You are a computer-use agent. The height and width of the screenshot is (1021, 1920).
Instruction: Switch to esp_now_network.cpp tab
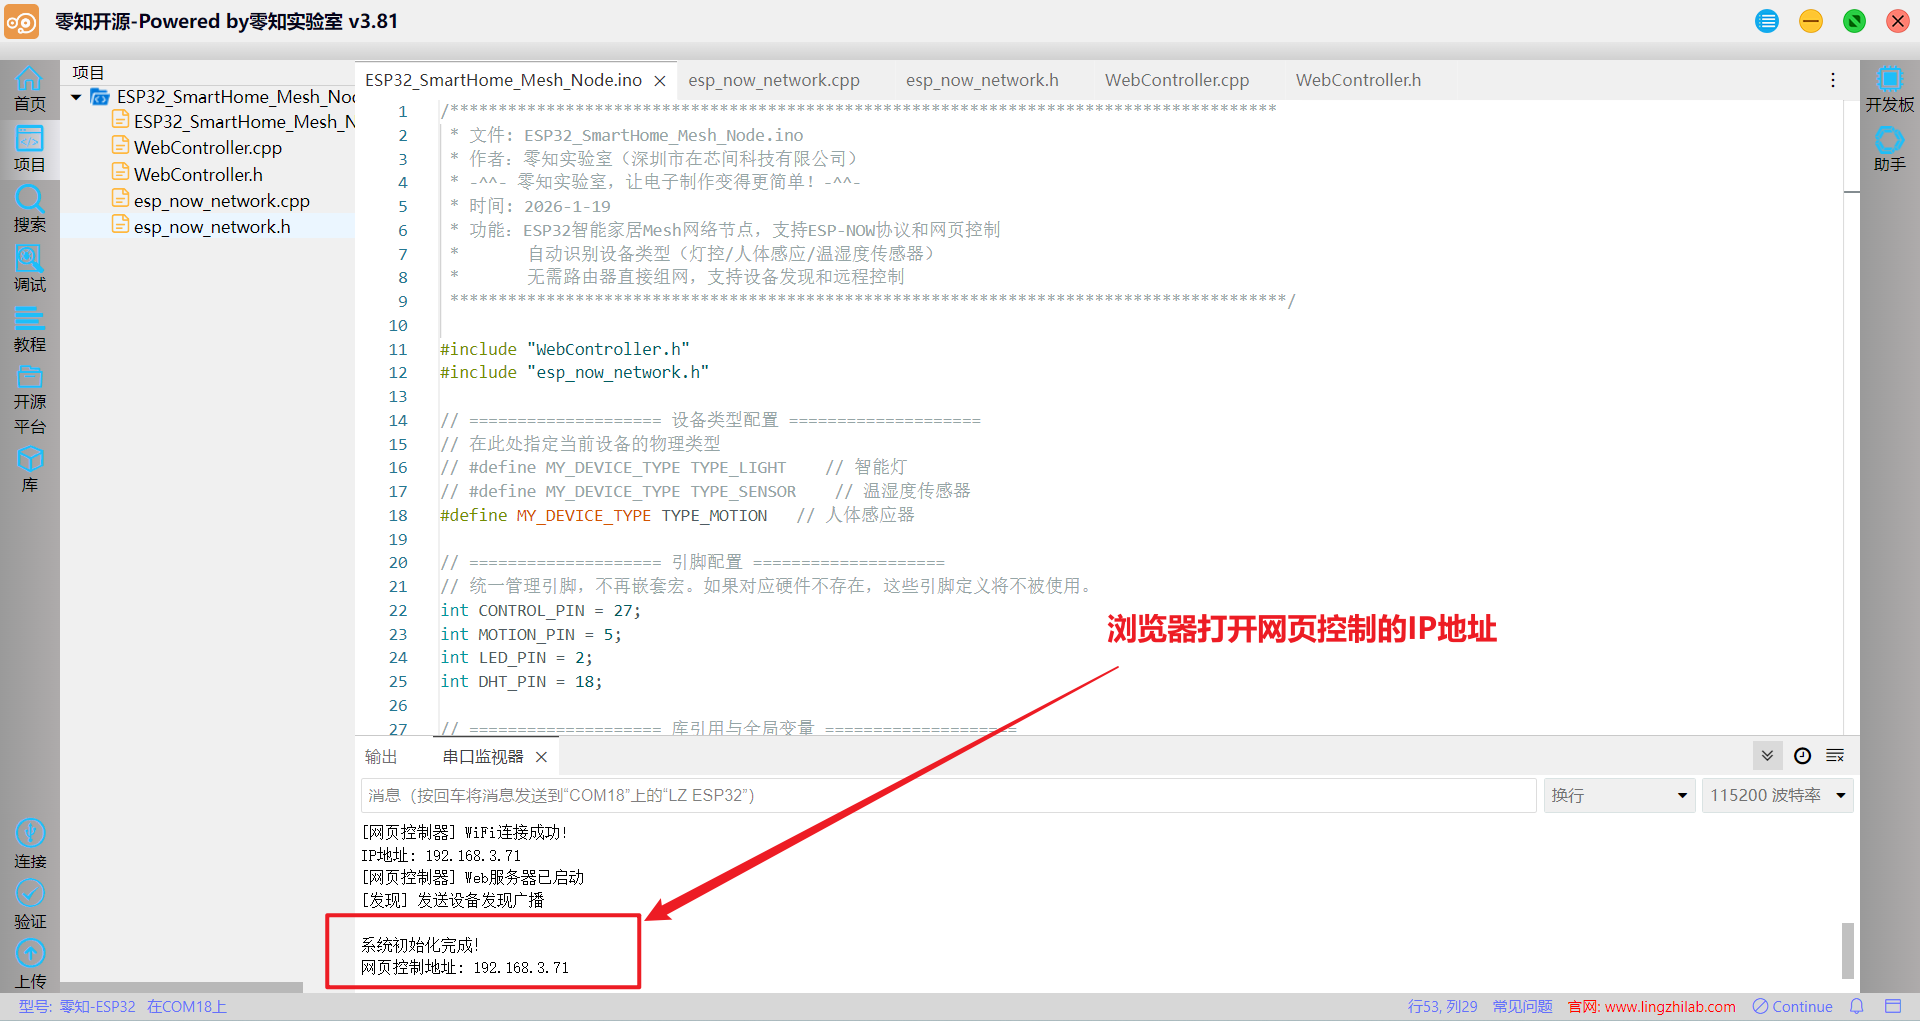tap(774, 80)
